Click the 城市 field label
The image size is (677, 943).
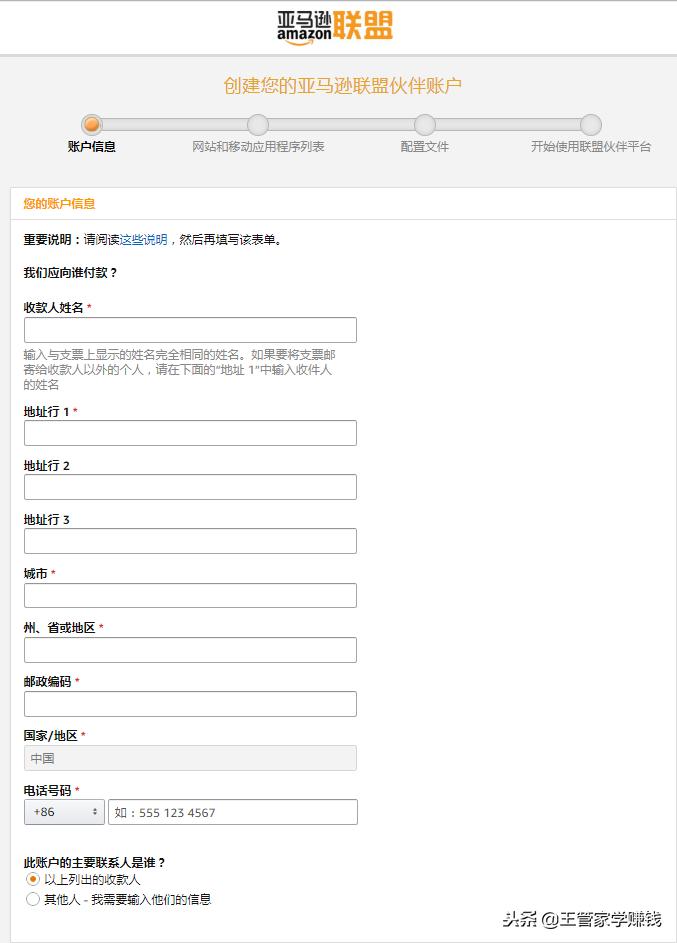pyautogui.click(x=35, y=573)
